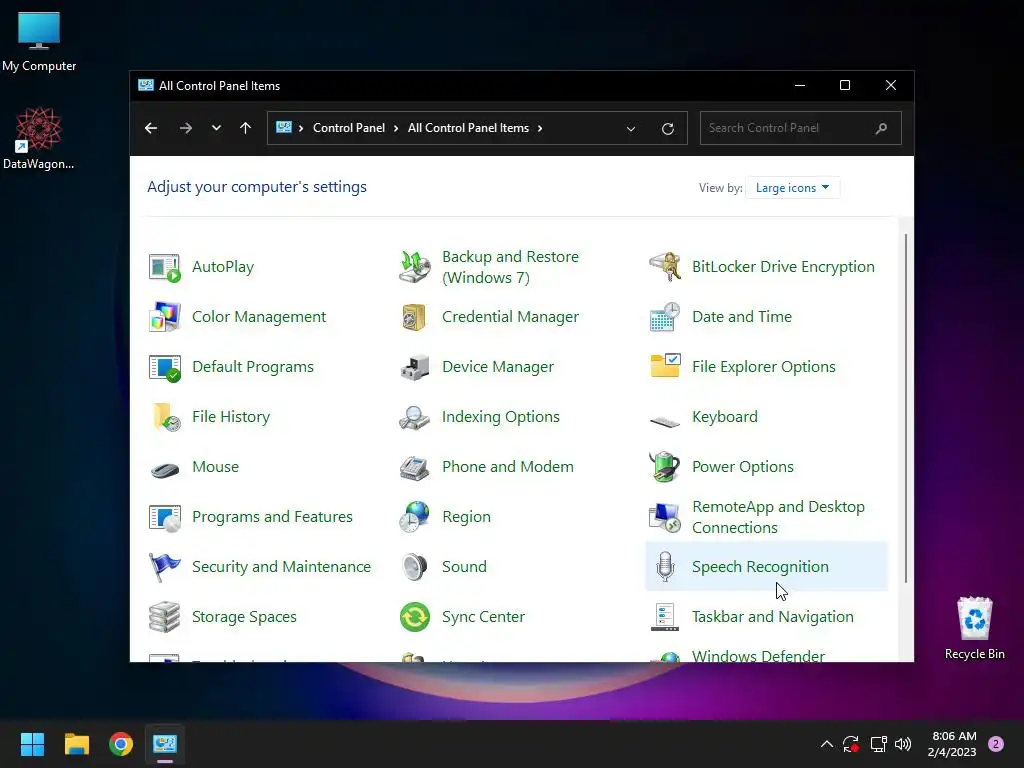Image resolution: width=1024 pixels, height=768 pixels.
Task: Open the Security and Maintenance flag icon
Action: pos(165,567)
